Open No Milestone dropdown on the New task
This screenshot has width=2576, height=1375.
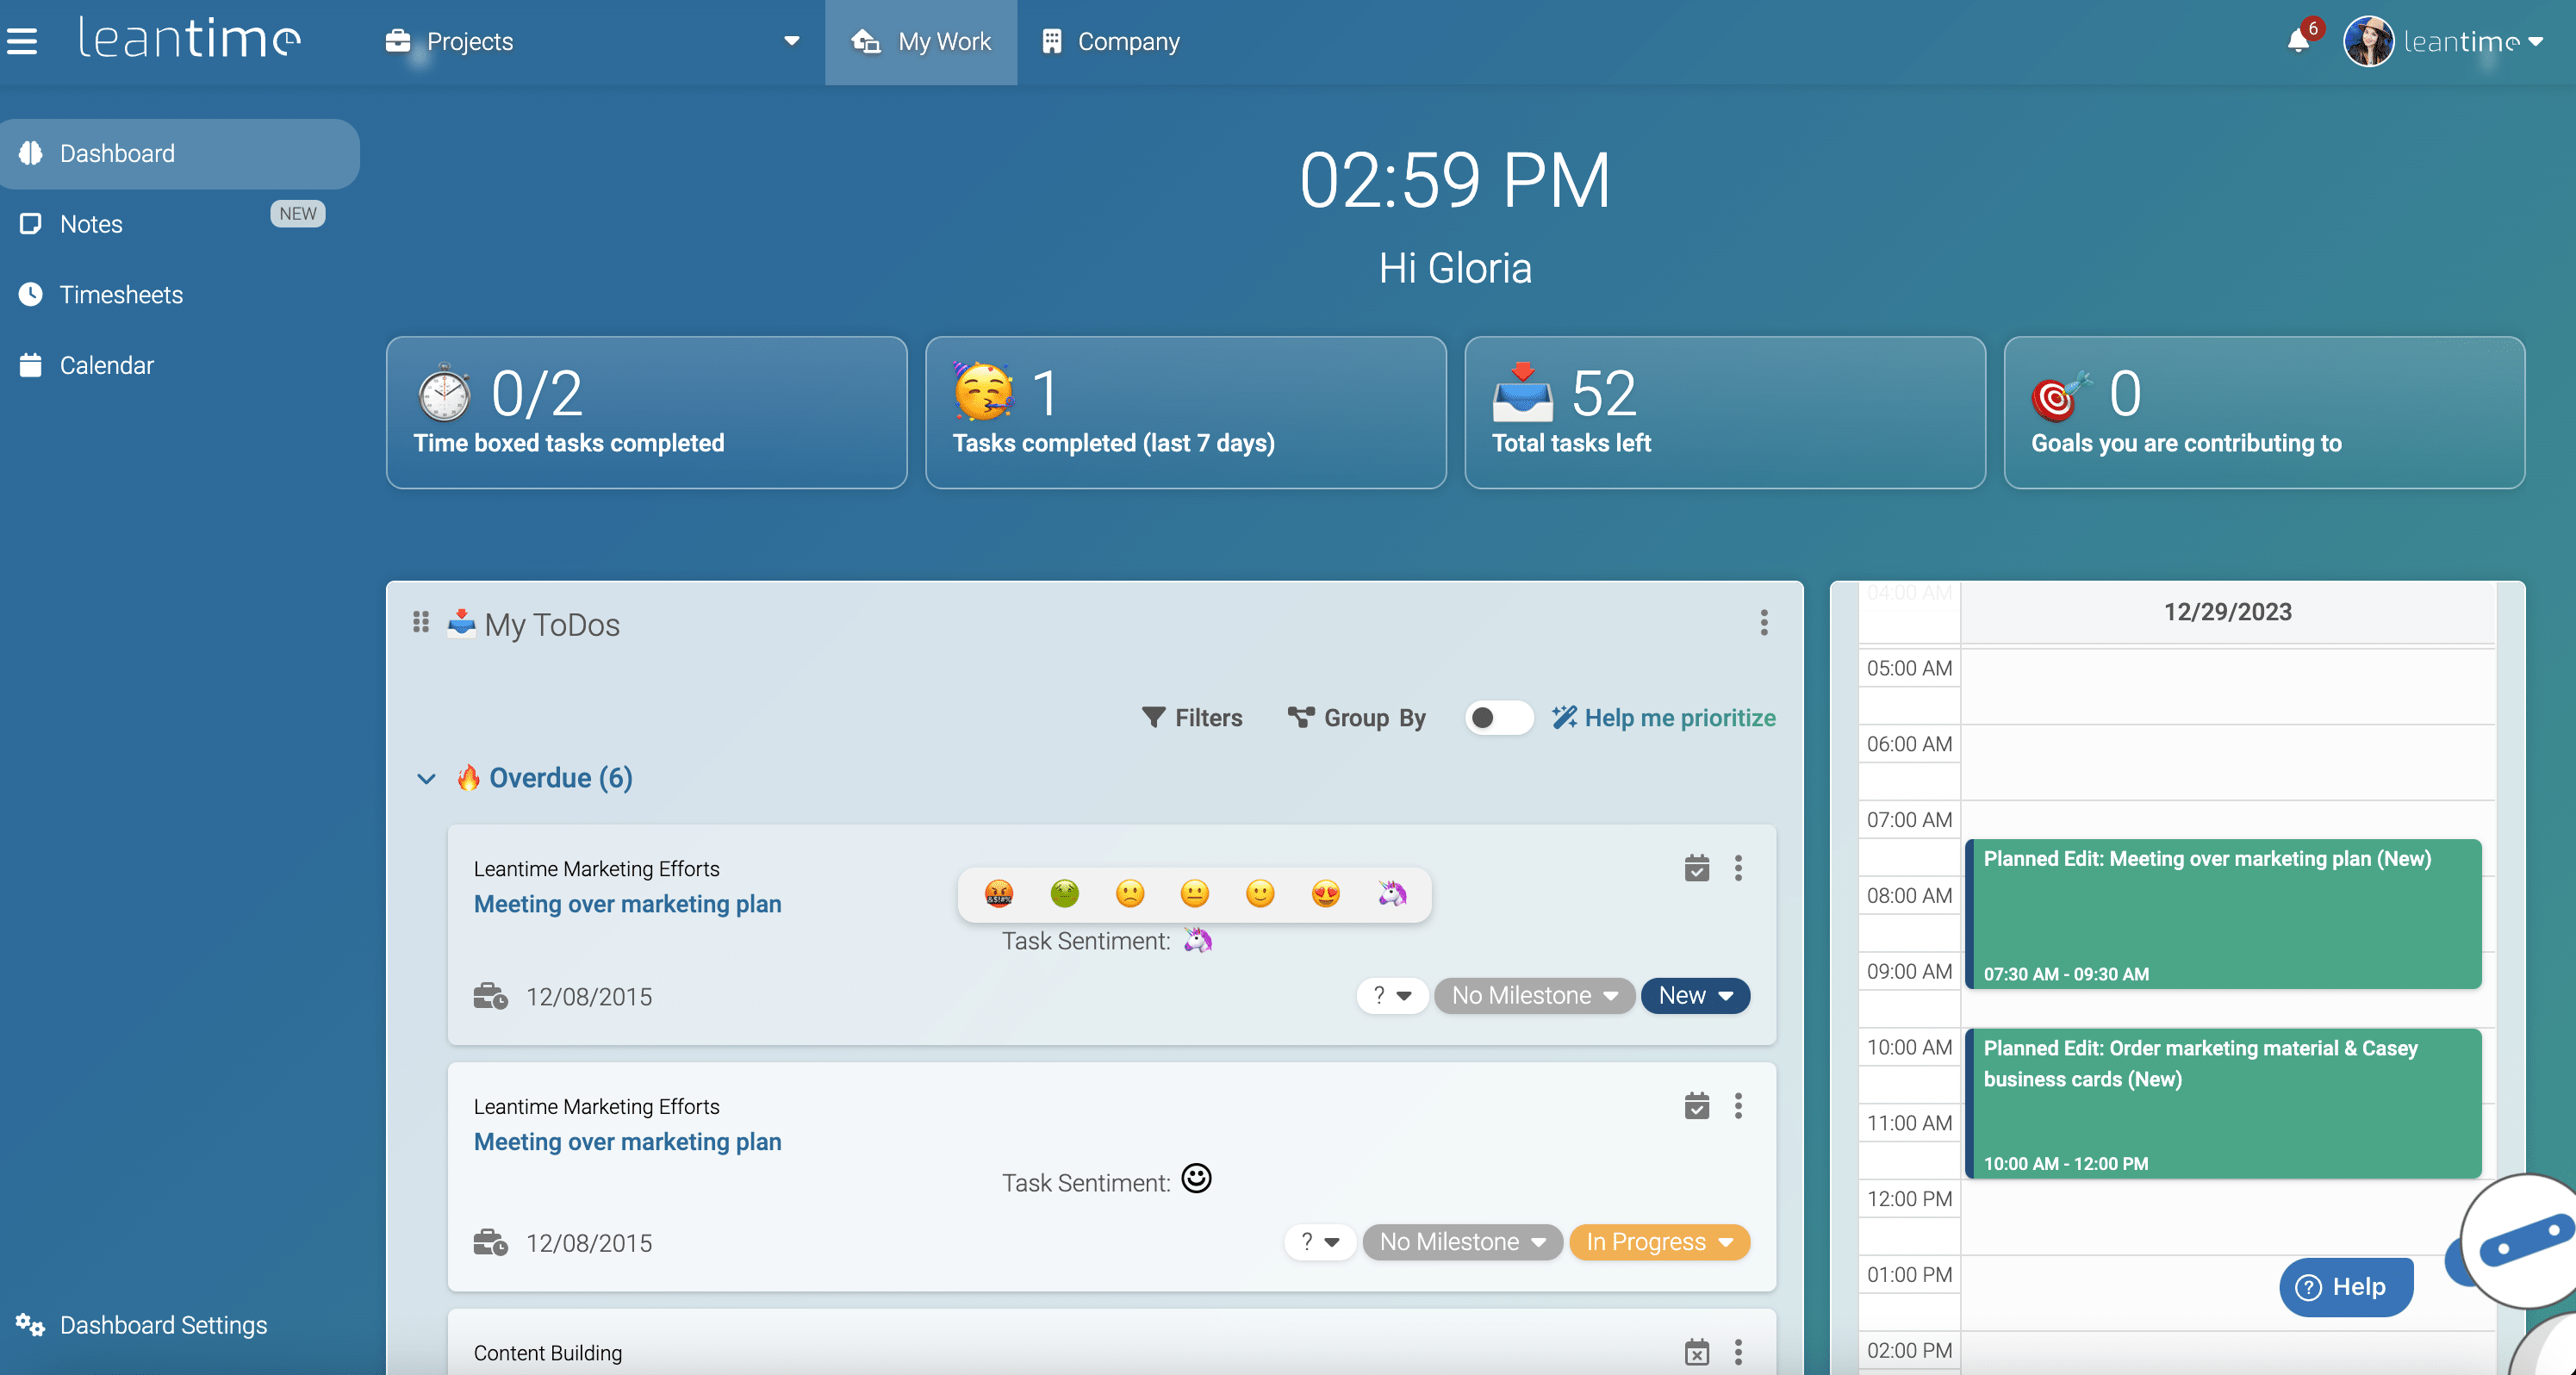(x=1534, y=996)
